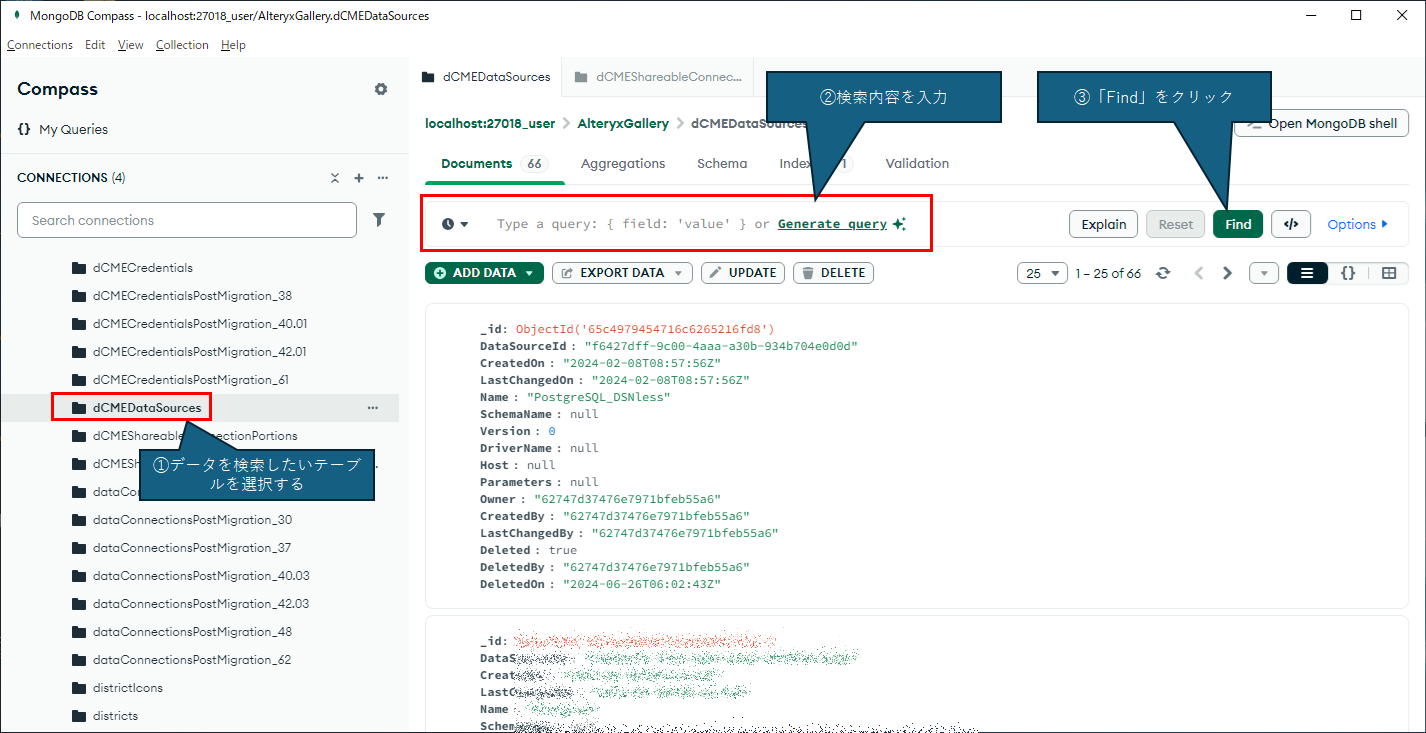Open the Help menu
This screenshot has height=733, width=1426.
coord(233,45)
